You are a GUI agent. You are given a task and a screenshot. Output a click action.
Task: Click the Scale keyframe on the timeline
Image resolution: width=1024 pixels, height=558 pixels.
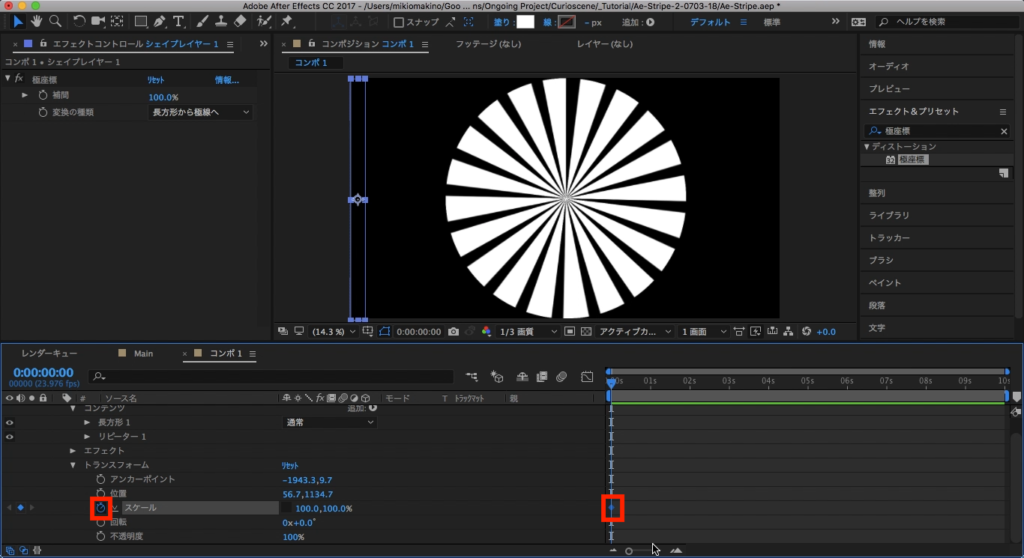611,508
